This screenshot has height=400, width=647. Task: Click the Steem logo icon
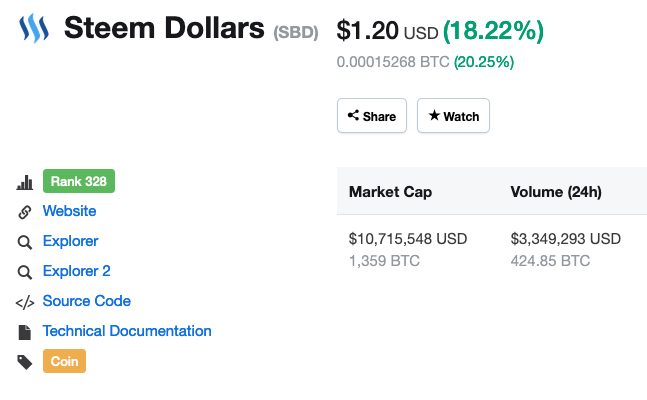[34, 29]
